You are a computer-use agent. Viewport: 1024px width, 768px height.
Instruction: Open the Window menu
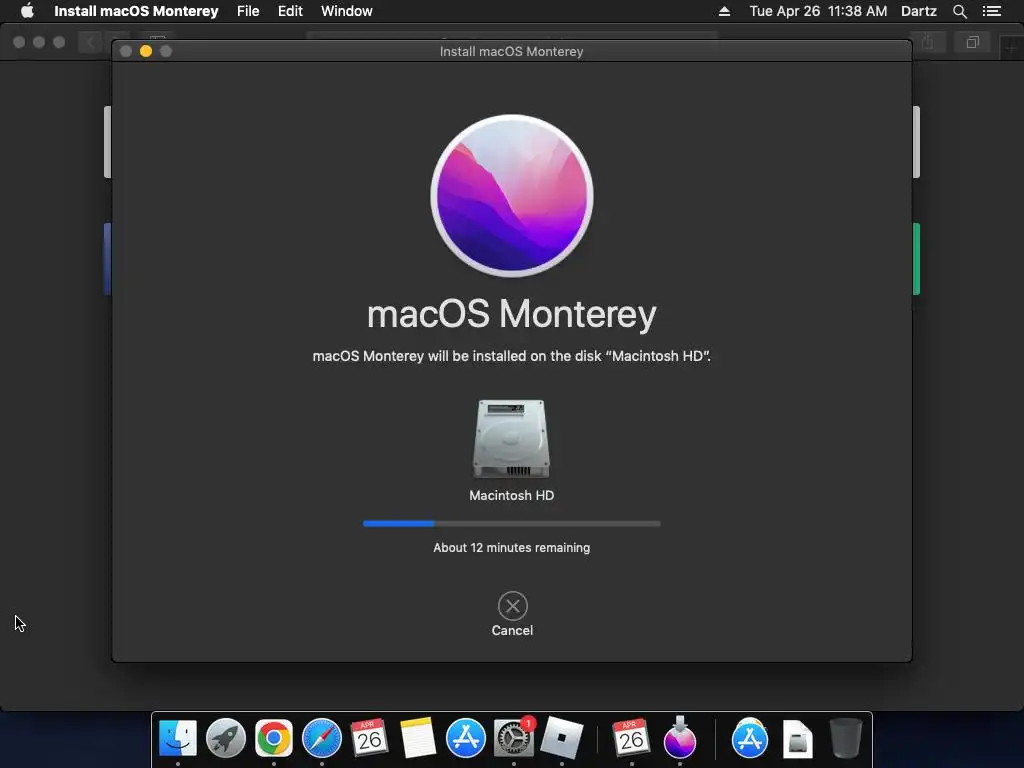click(x=346, y=11)
